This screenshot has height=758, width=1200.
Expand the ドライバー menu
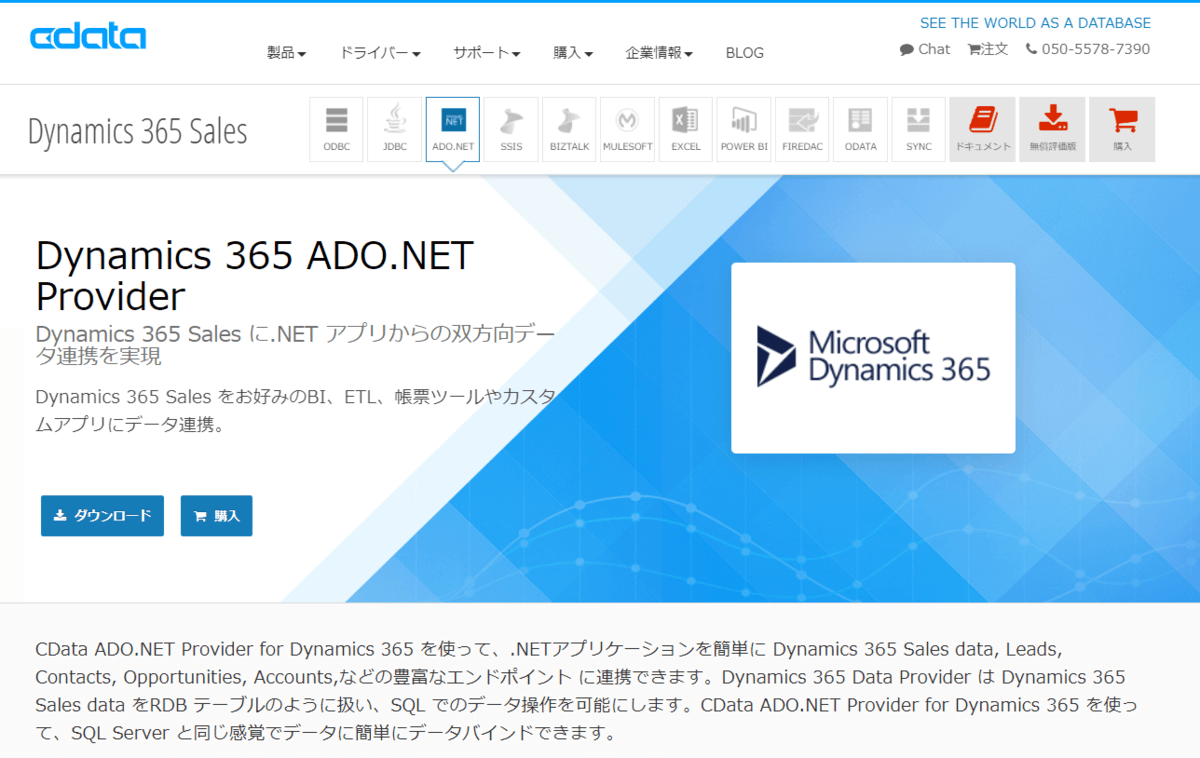380,53
